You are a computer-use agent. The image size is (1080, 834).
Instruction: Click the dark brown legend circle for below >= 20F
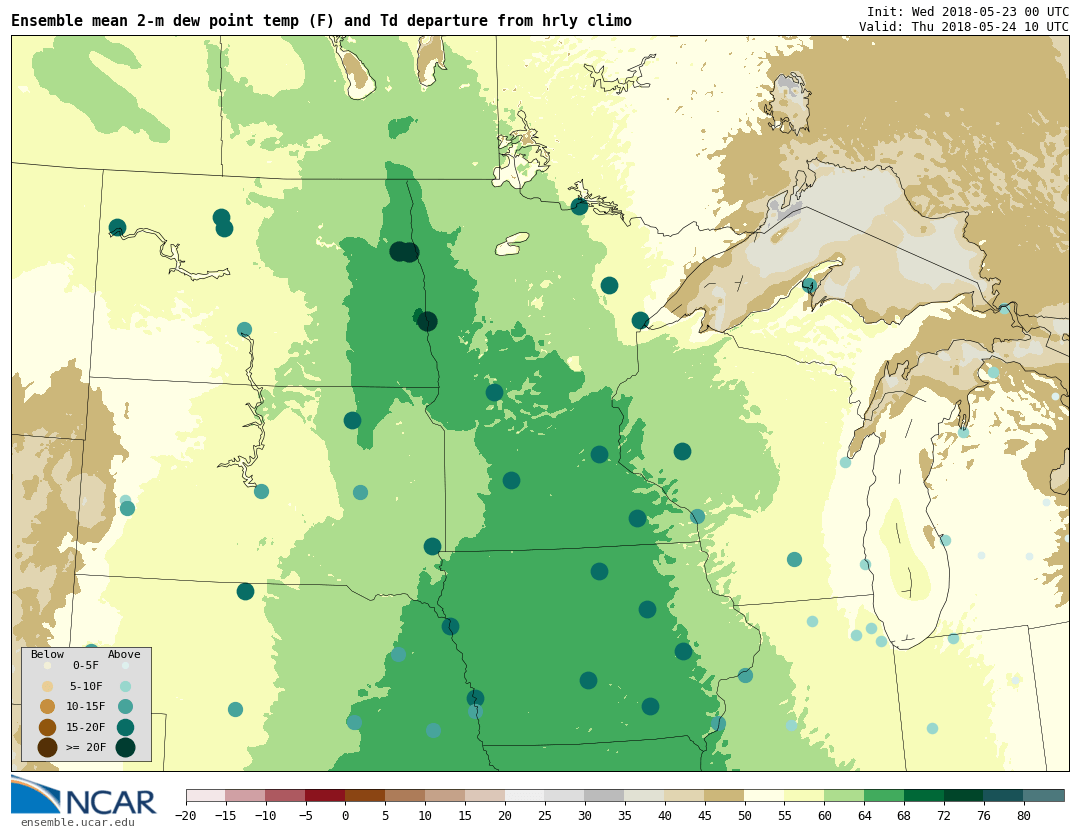[x=48, y=747]
